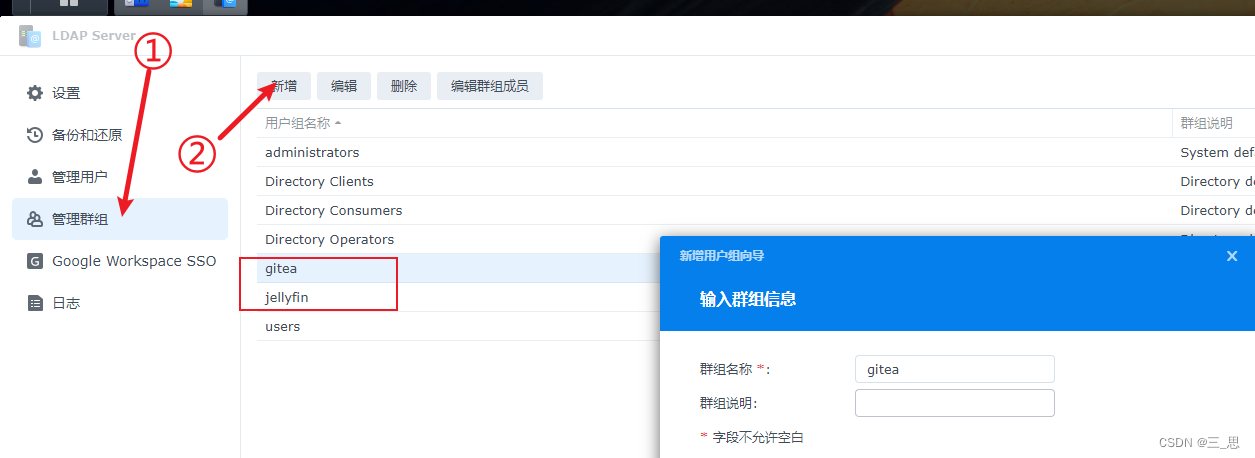Open the 日志 log section
Image resolution: width=1255 pixels, height=458 pixels.
(120, 303)
